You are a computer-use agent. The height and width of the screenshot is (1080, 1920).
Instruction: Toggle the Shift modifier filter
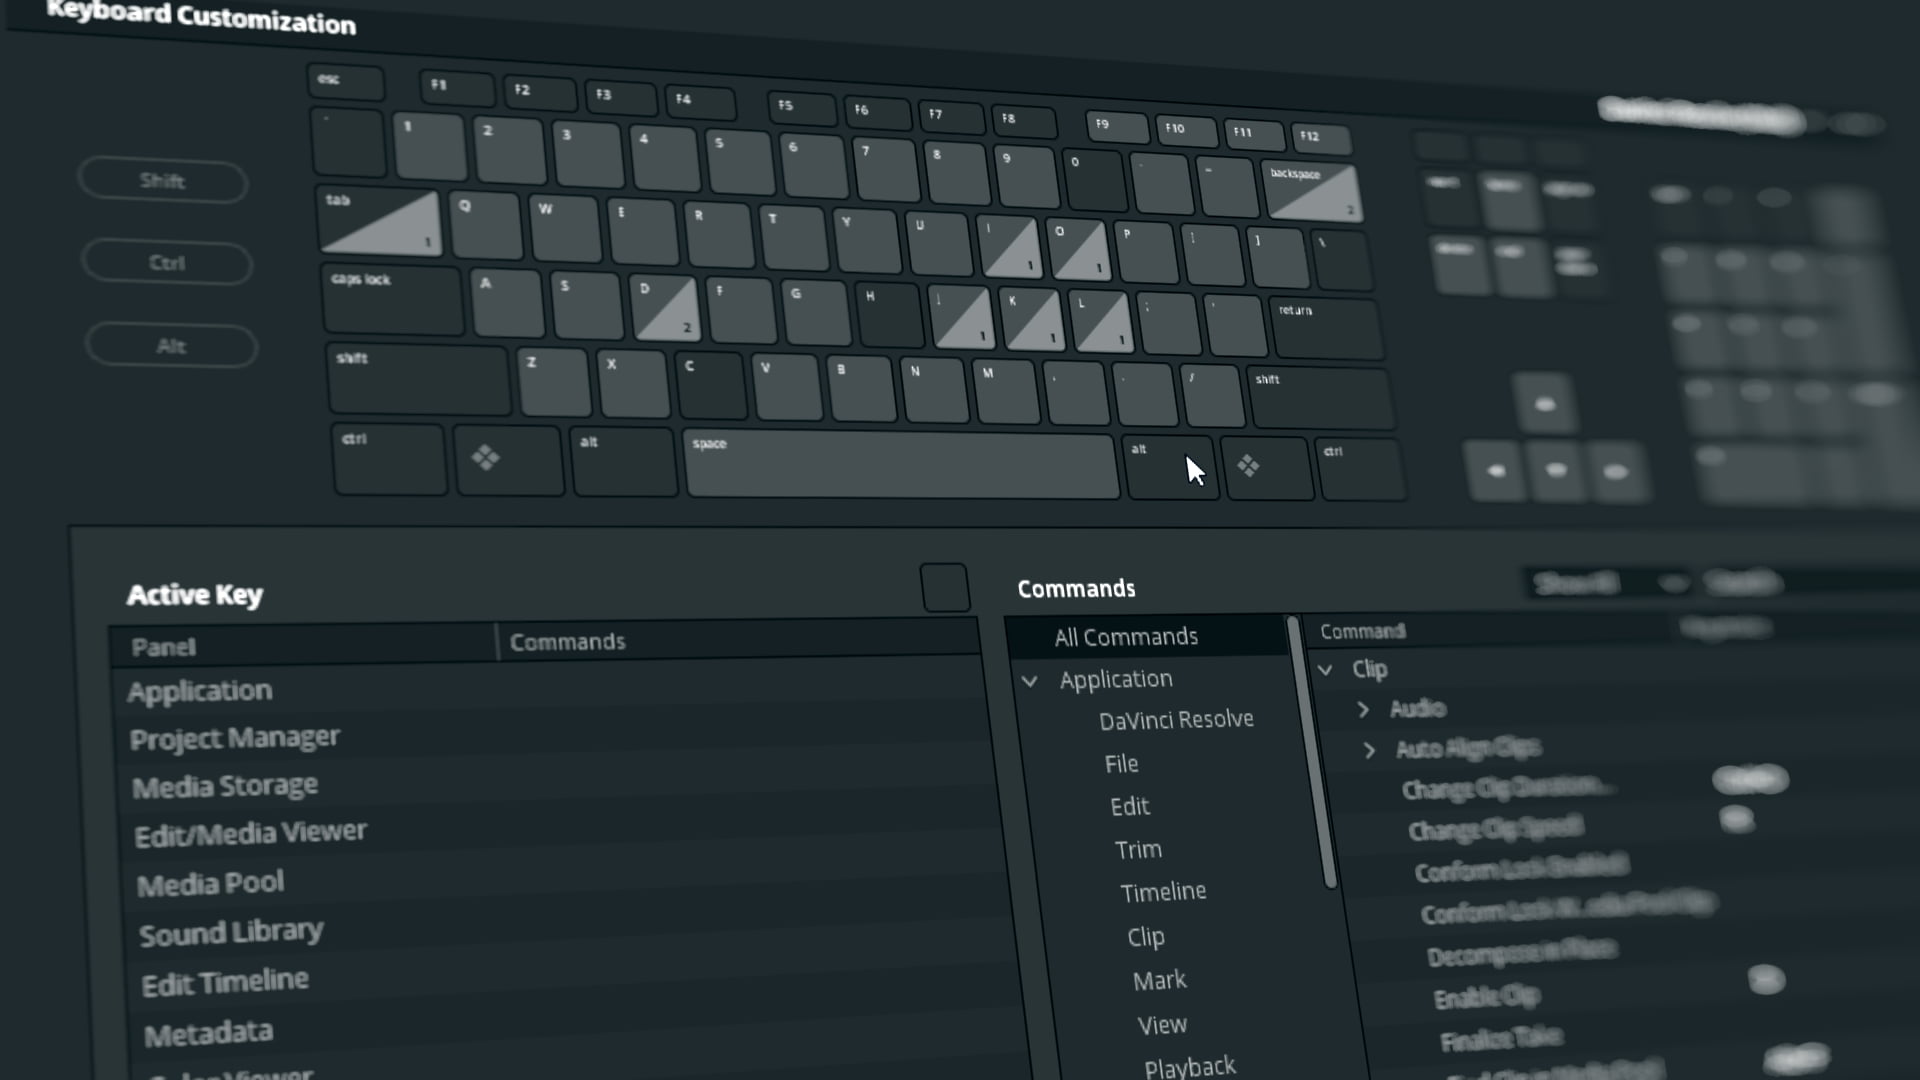162,181
